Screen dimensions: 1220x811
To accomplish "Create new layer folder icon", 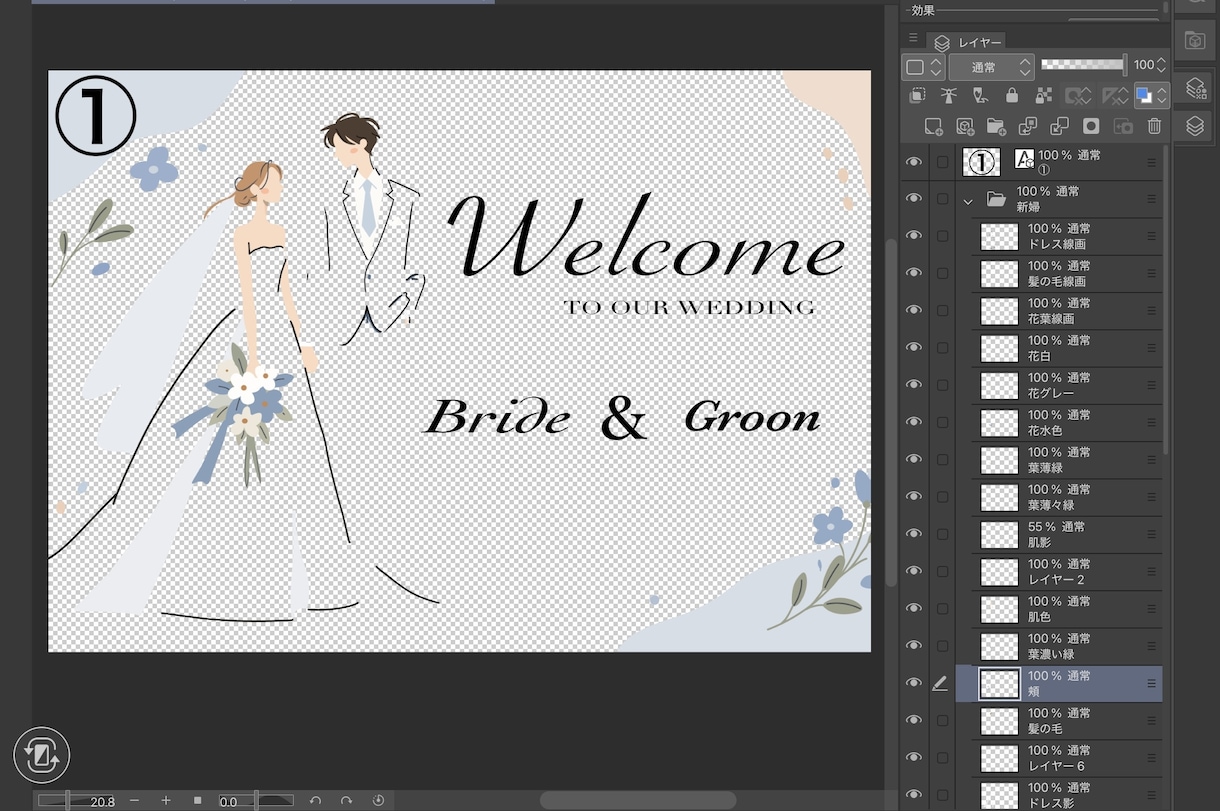I will (996, 126).
